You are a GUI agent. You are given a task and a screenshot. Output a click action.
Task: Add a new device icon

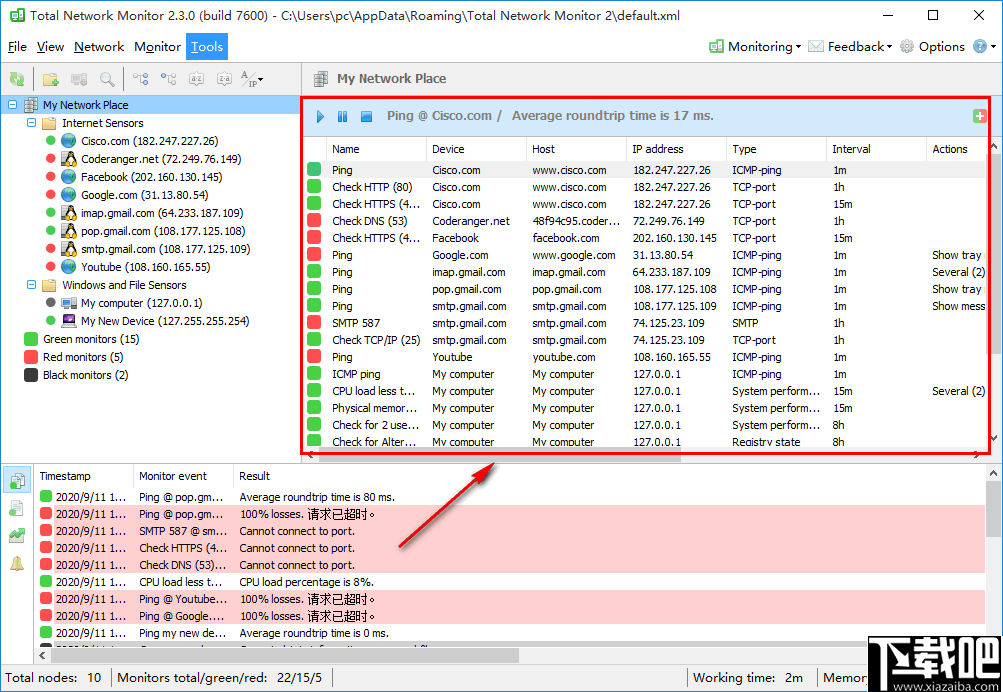[78, 78]
